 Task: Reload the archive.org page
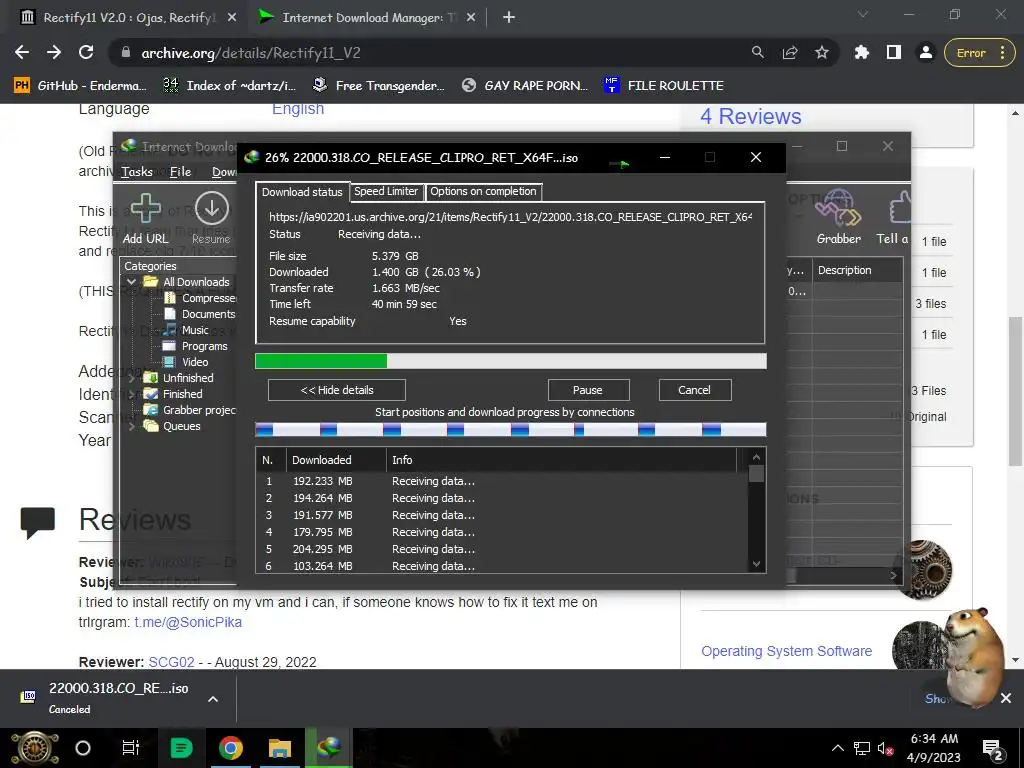click(86, 53)
